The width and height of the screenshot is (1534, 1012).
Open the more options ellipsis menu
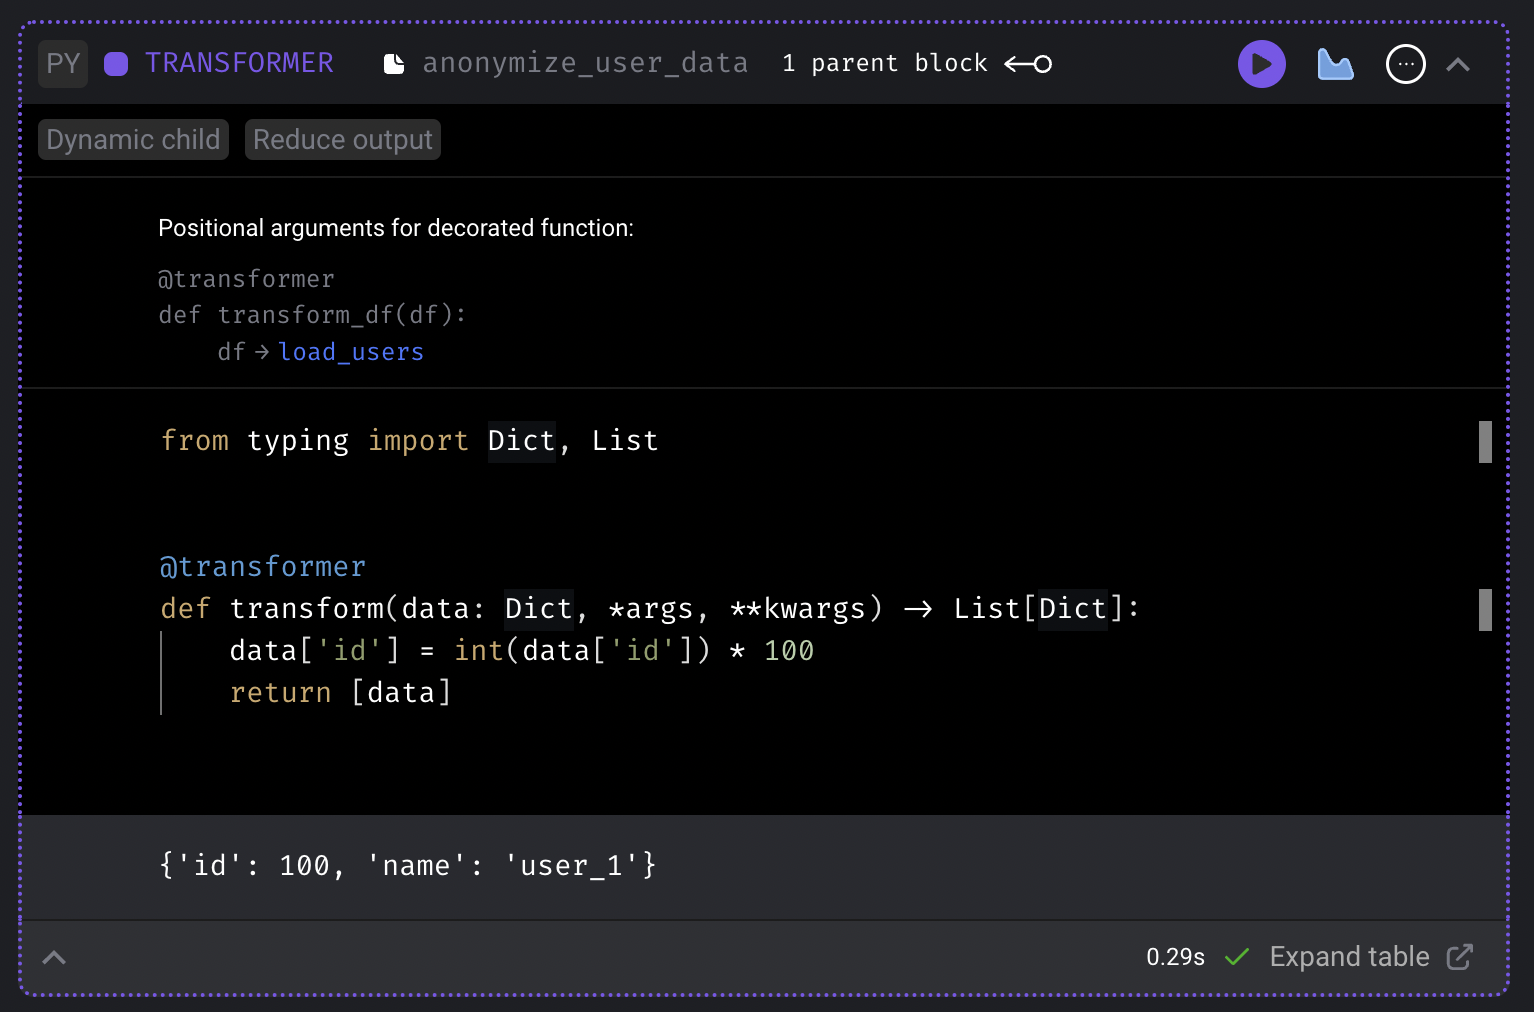coord(1405,64)
